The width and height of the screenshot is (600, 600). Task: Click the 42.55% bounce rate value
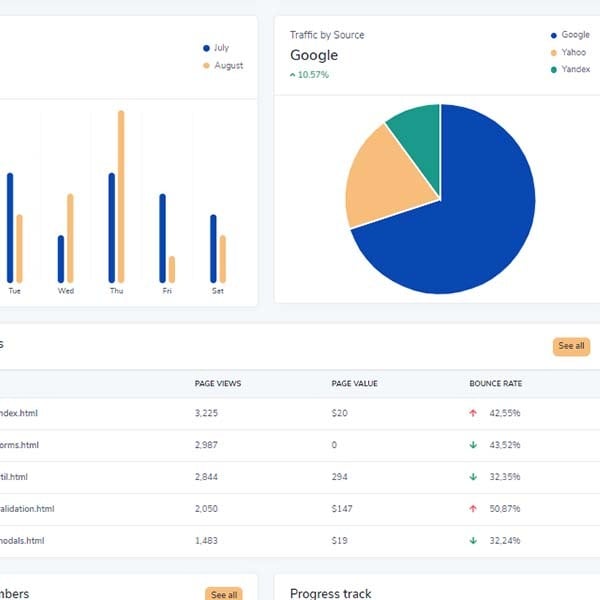(505, 413)
